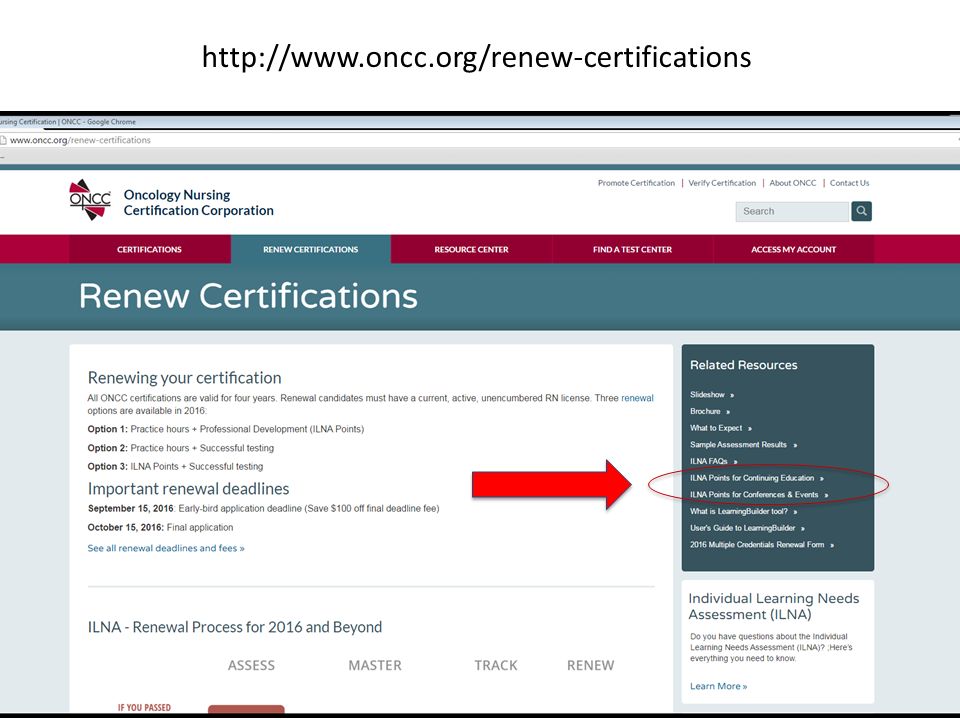This screenshot has width=960, height=720.
Task: Click 'Individual Learning Needs Assessment (ILNA)' heading
Action: tap(773, 606)
